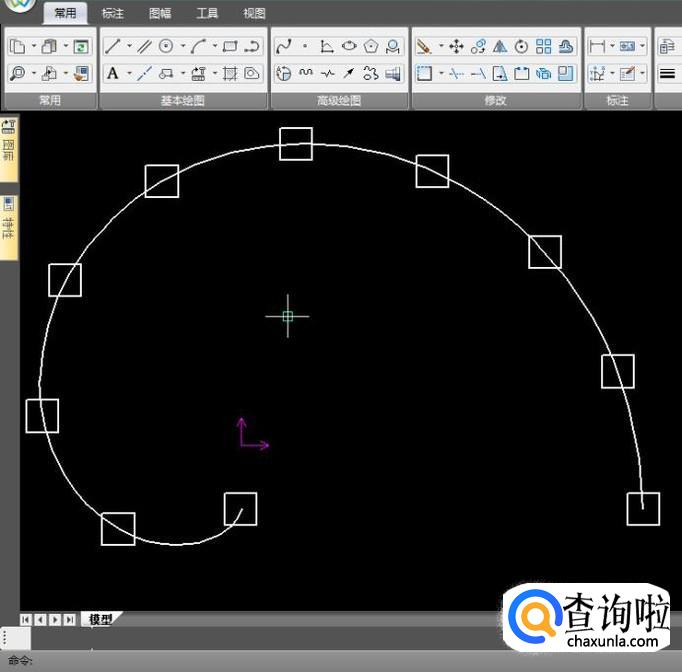
Task: Expand the Line tool dropdown arrow
Action: tap(129, 46)
